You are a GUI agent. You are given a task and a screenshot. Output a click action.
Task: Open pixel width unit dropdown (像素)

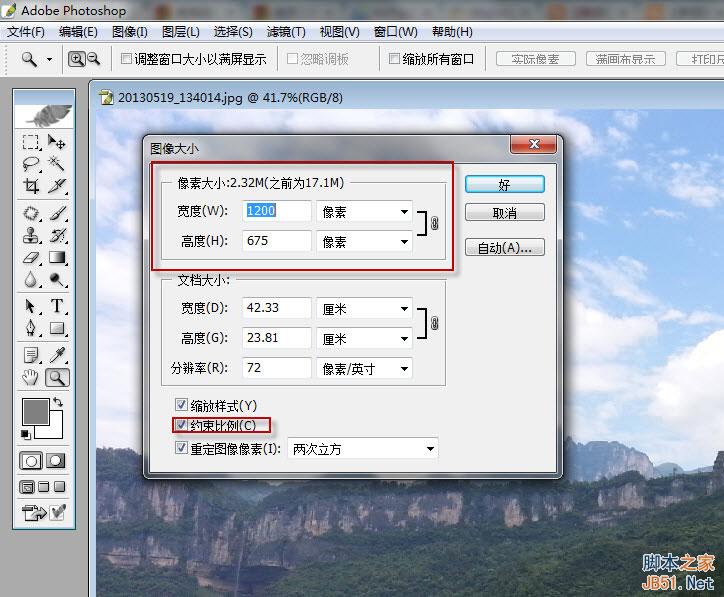[364, 212]
